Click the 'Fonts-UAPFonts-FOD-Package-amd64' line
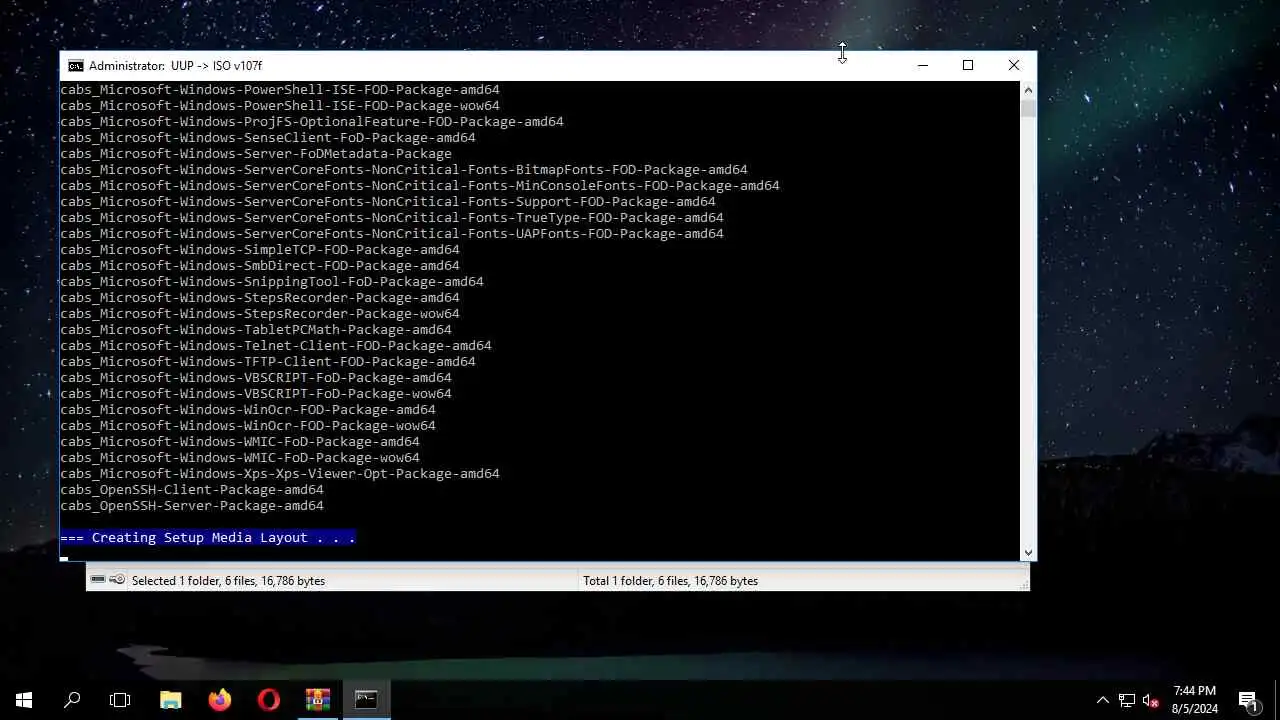The height and width of the screenshot is (720, 1280). coord(392,234)
